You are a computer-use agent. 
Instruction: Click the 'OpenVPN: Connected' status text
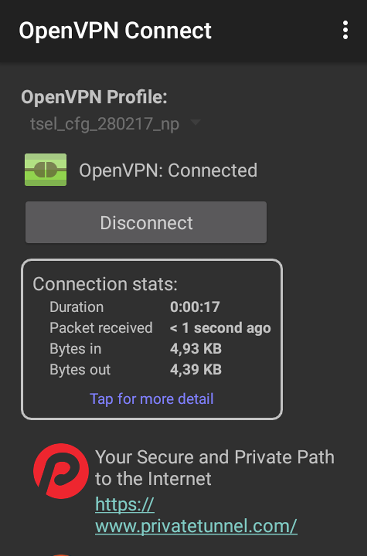pyautogui.click(x=168, y=170)
